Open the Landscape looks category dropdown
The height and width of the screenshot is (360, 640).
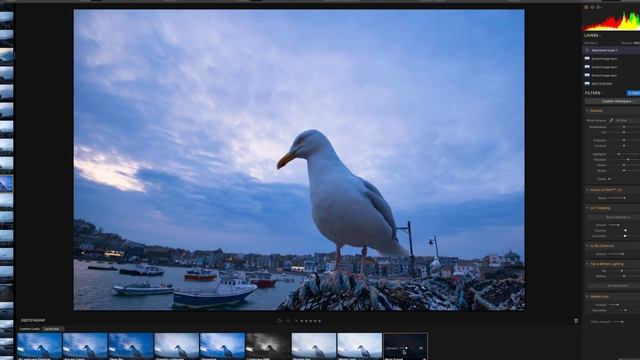click(53, 329)
